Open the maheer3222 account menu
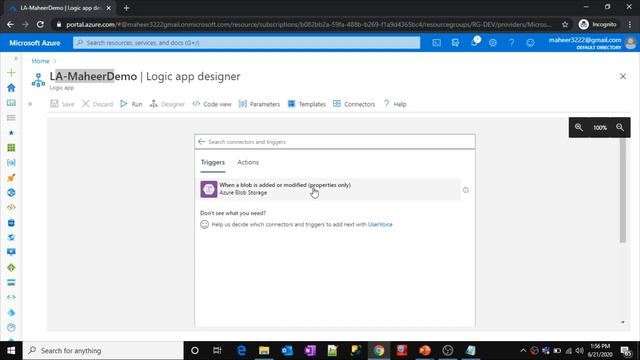640x360 pixels. tap(592, 43)
